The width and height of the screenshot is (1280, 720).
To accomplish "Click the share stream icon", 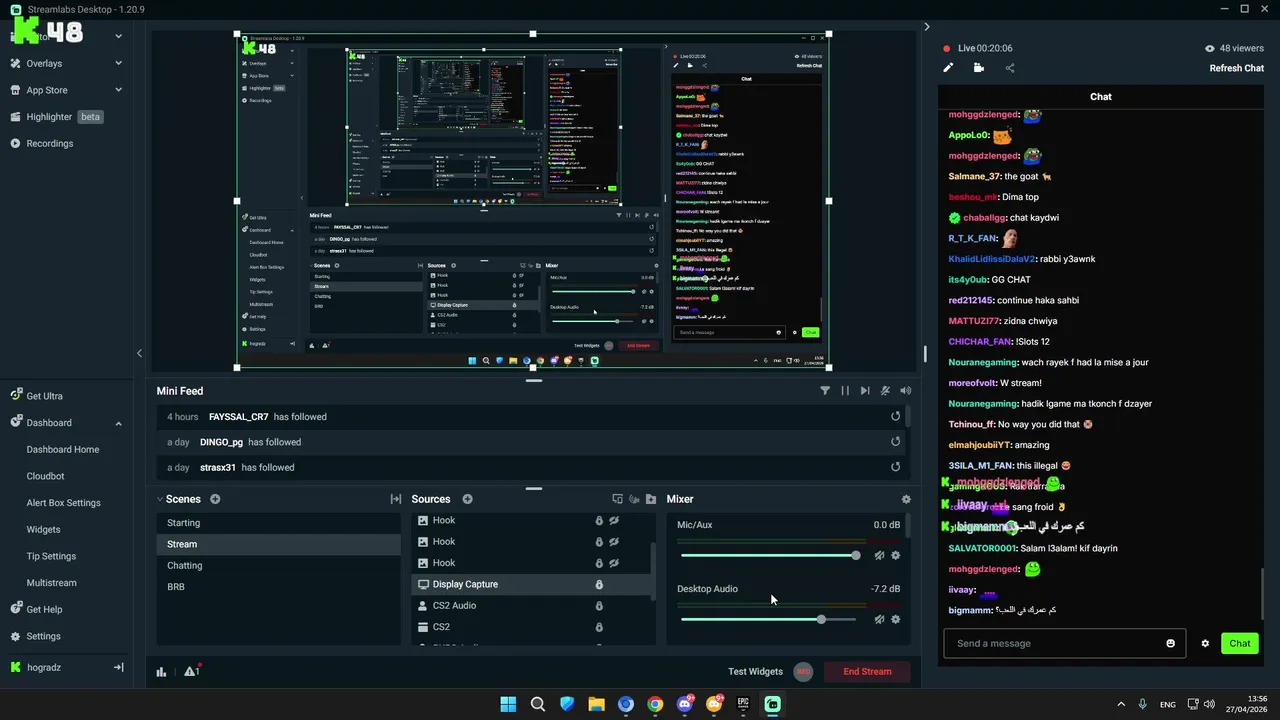I will (x=1009, y=68).
